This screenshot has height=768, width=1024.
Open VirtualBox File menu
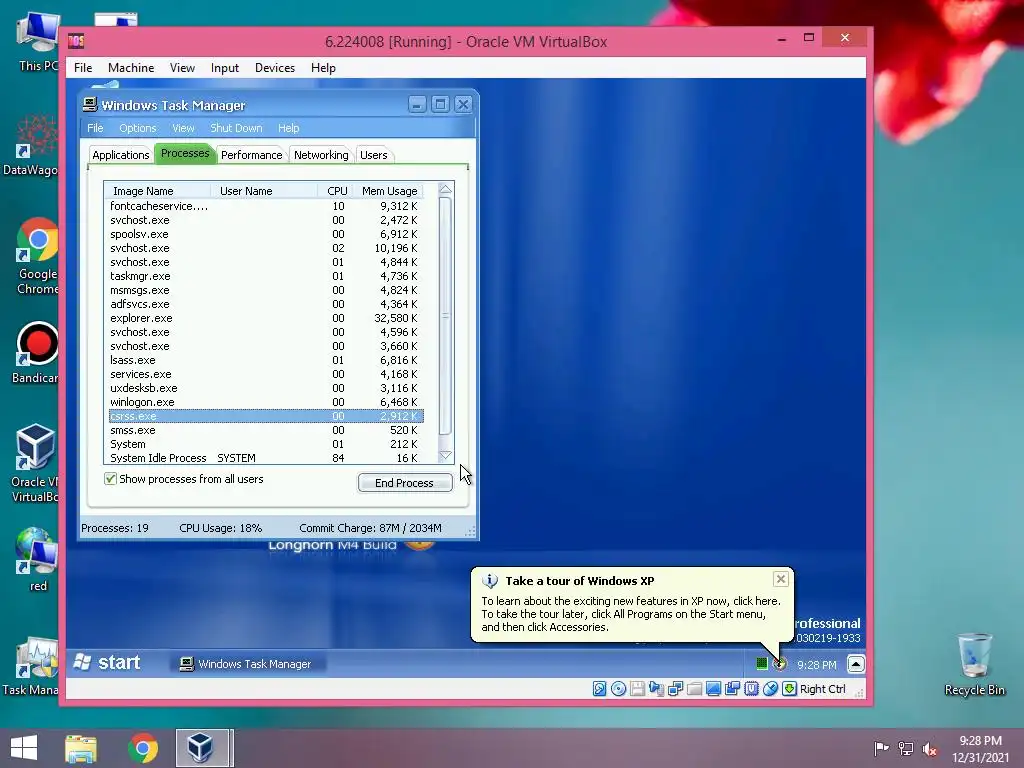(x=83, y=68)
